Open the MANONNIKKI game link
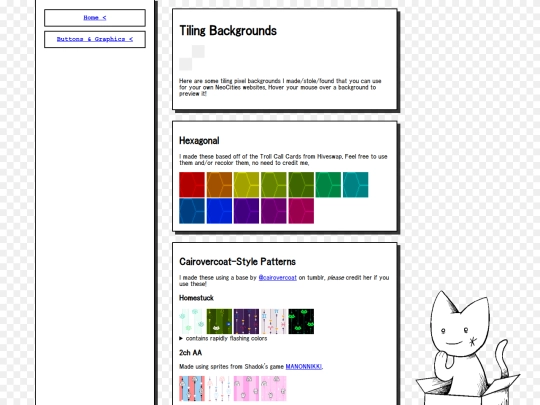Screen dimensions: 540x405 [304, 367]
